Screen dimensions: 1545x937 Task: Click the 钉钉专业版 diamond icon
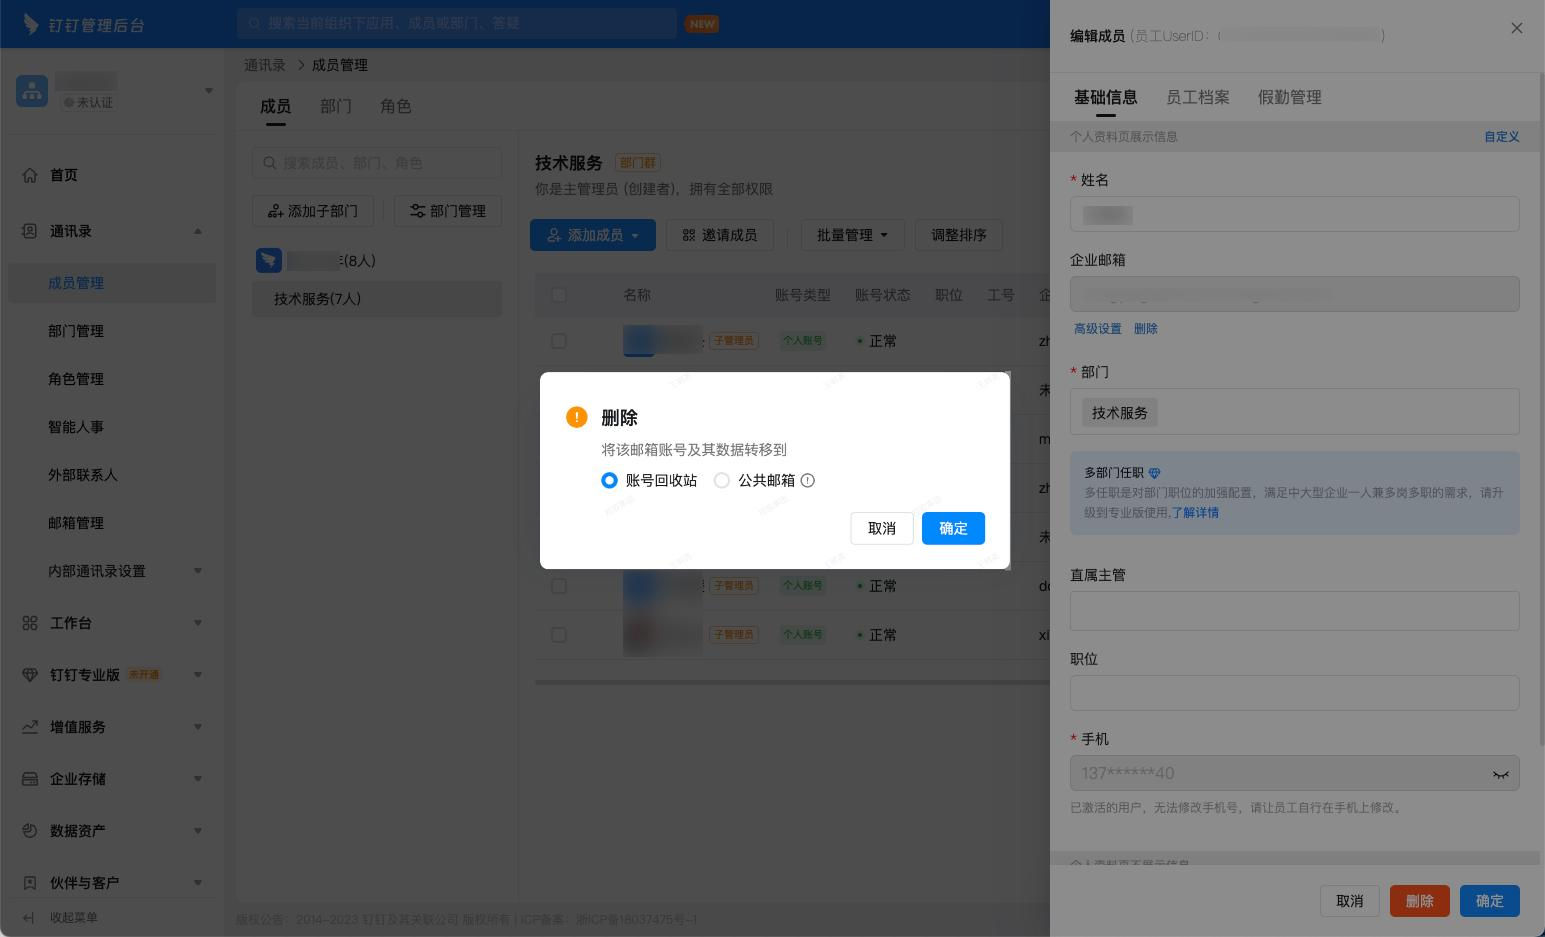[30, 675]
